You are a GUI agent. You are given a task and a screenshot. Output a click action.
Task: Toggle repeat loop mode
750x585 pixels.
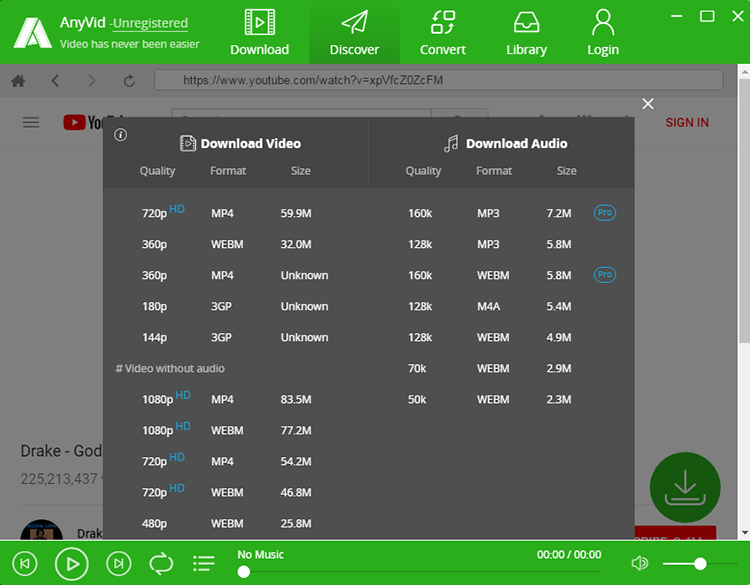point(161,564)
